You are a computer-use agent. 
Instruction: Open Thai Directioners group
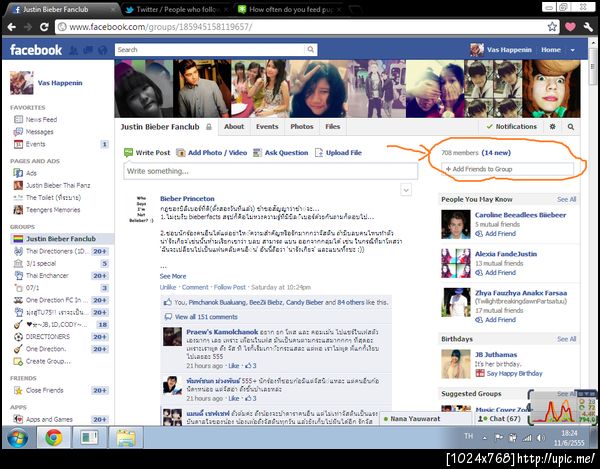(x=57, y=251)
